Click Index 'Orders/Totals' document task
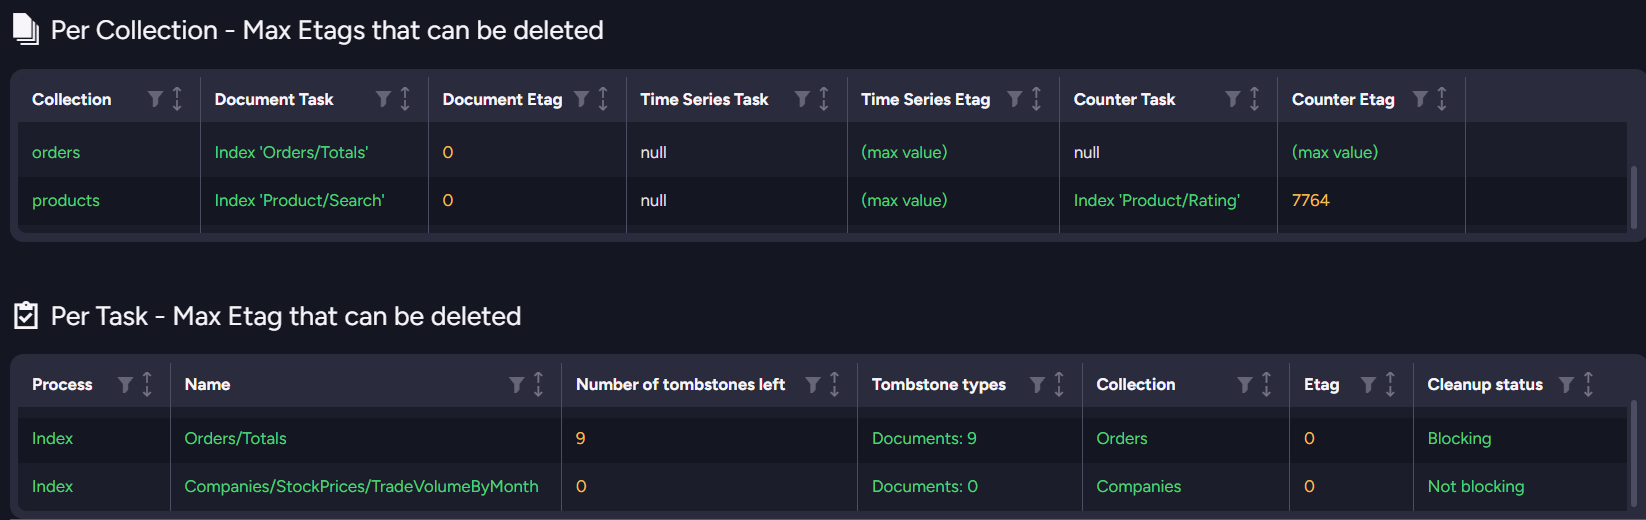 [x=291, y=152]
